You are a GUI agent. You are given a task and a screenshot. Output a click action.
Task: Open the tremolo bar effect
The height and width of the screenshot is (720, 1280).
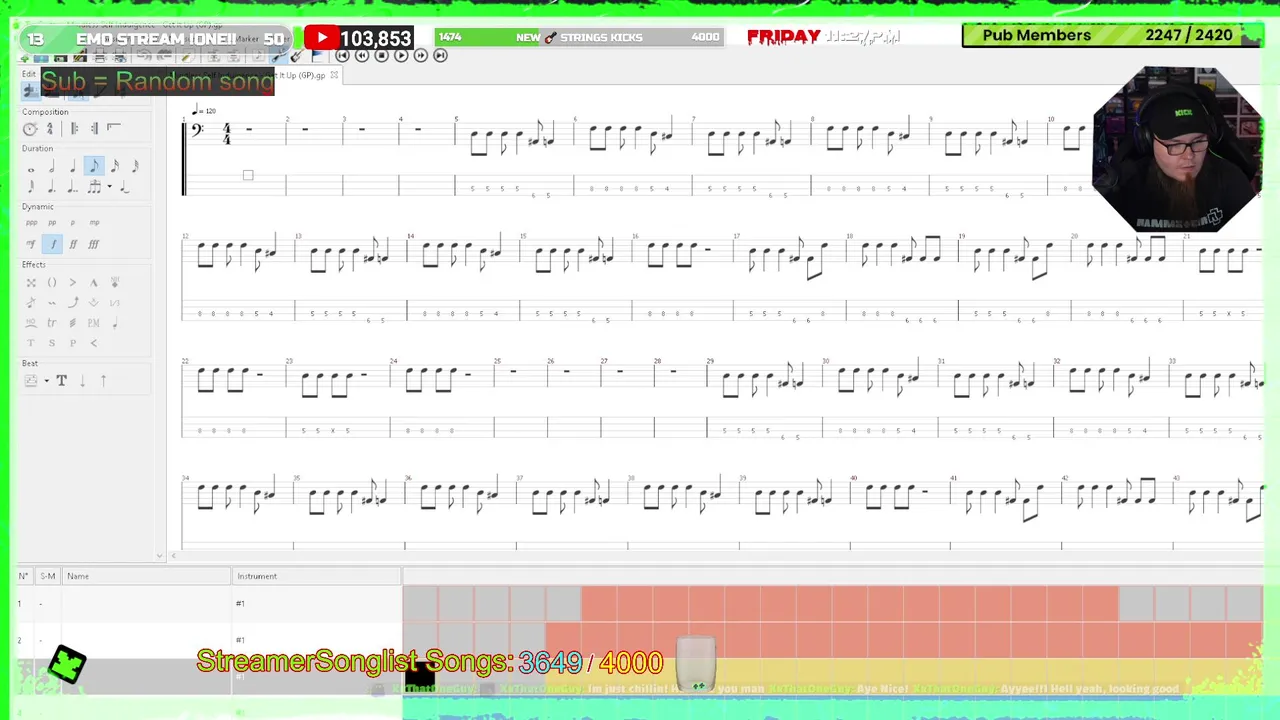[x=94, y=303]
